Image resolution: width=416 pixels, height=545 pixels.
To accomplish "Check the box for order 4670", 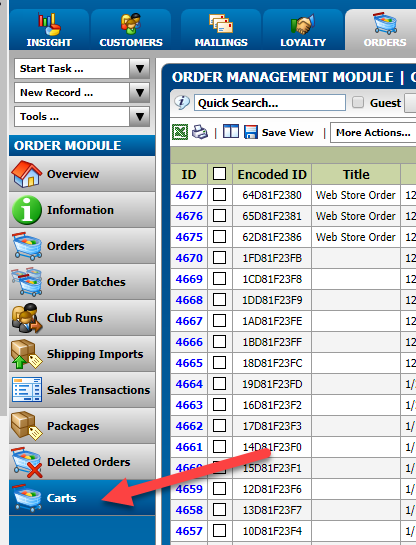I will click(x=219, y=258).
